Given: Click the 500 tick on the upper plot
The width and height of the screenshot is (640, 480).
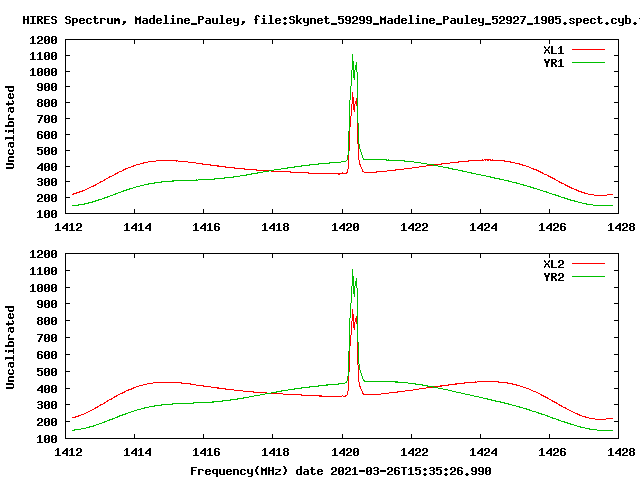Looking at the screenshot, I should point(47,151).
